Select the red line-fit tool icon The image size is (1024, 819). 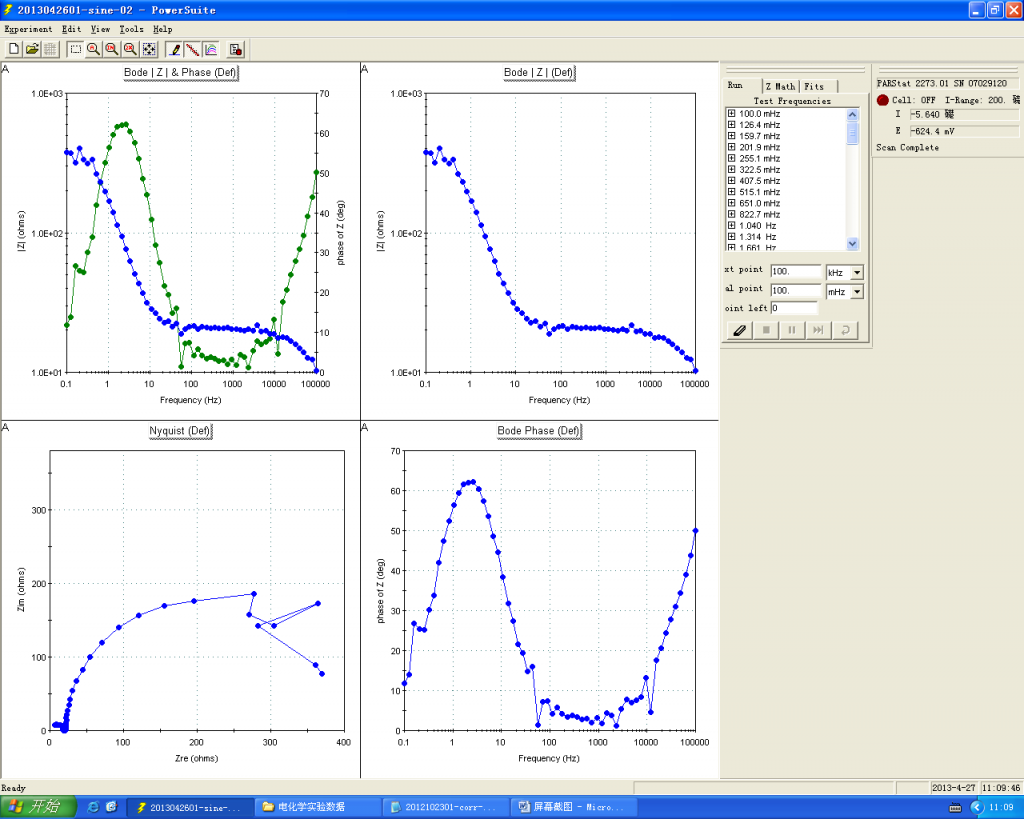(192, 49)
